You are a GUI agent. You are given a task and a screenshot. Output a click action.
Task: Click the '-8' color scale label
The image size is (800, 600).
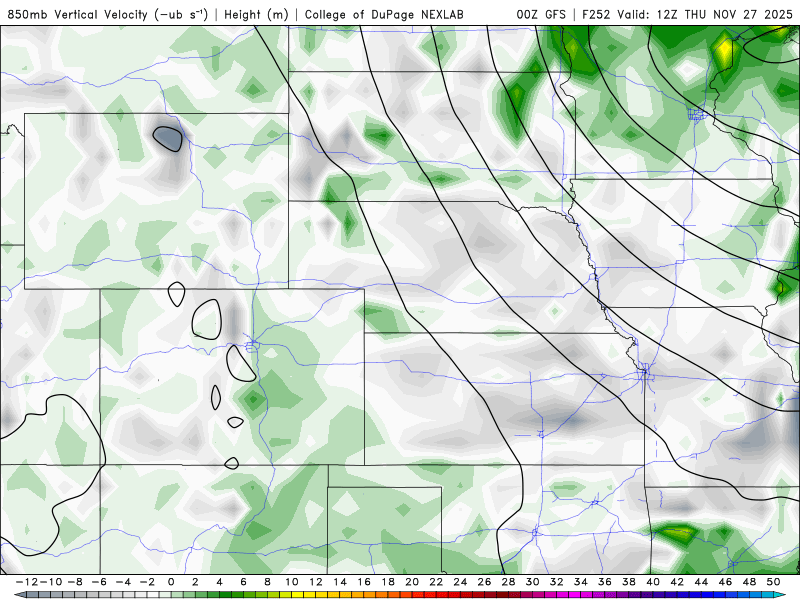[x=75, y=582]
